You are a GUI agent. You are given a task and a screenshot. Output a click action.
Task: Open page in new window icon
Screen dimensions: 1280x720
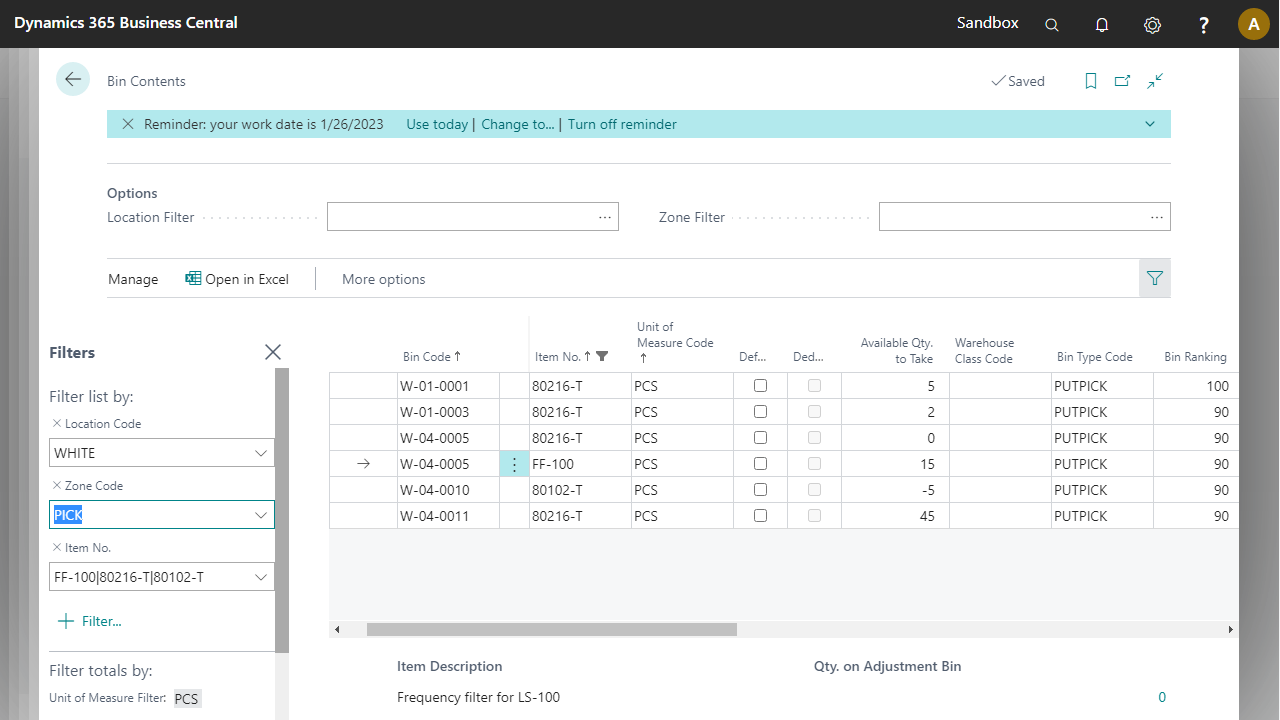pos(1123,81)
